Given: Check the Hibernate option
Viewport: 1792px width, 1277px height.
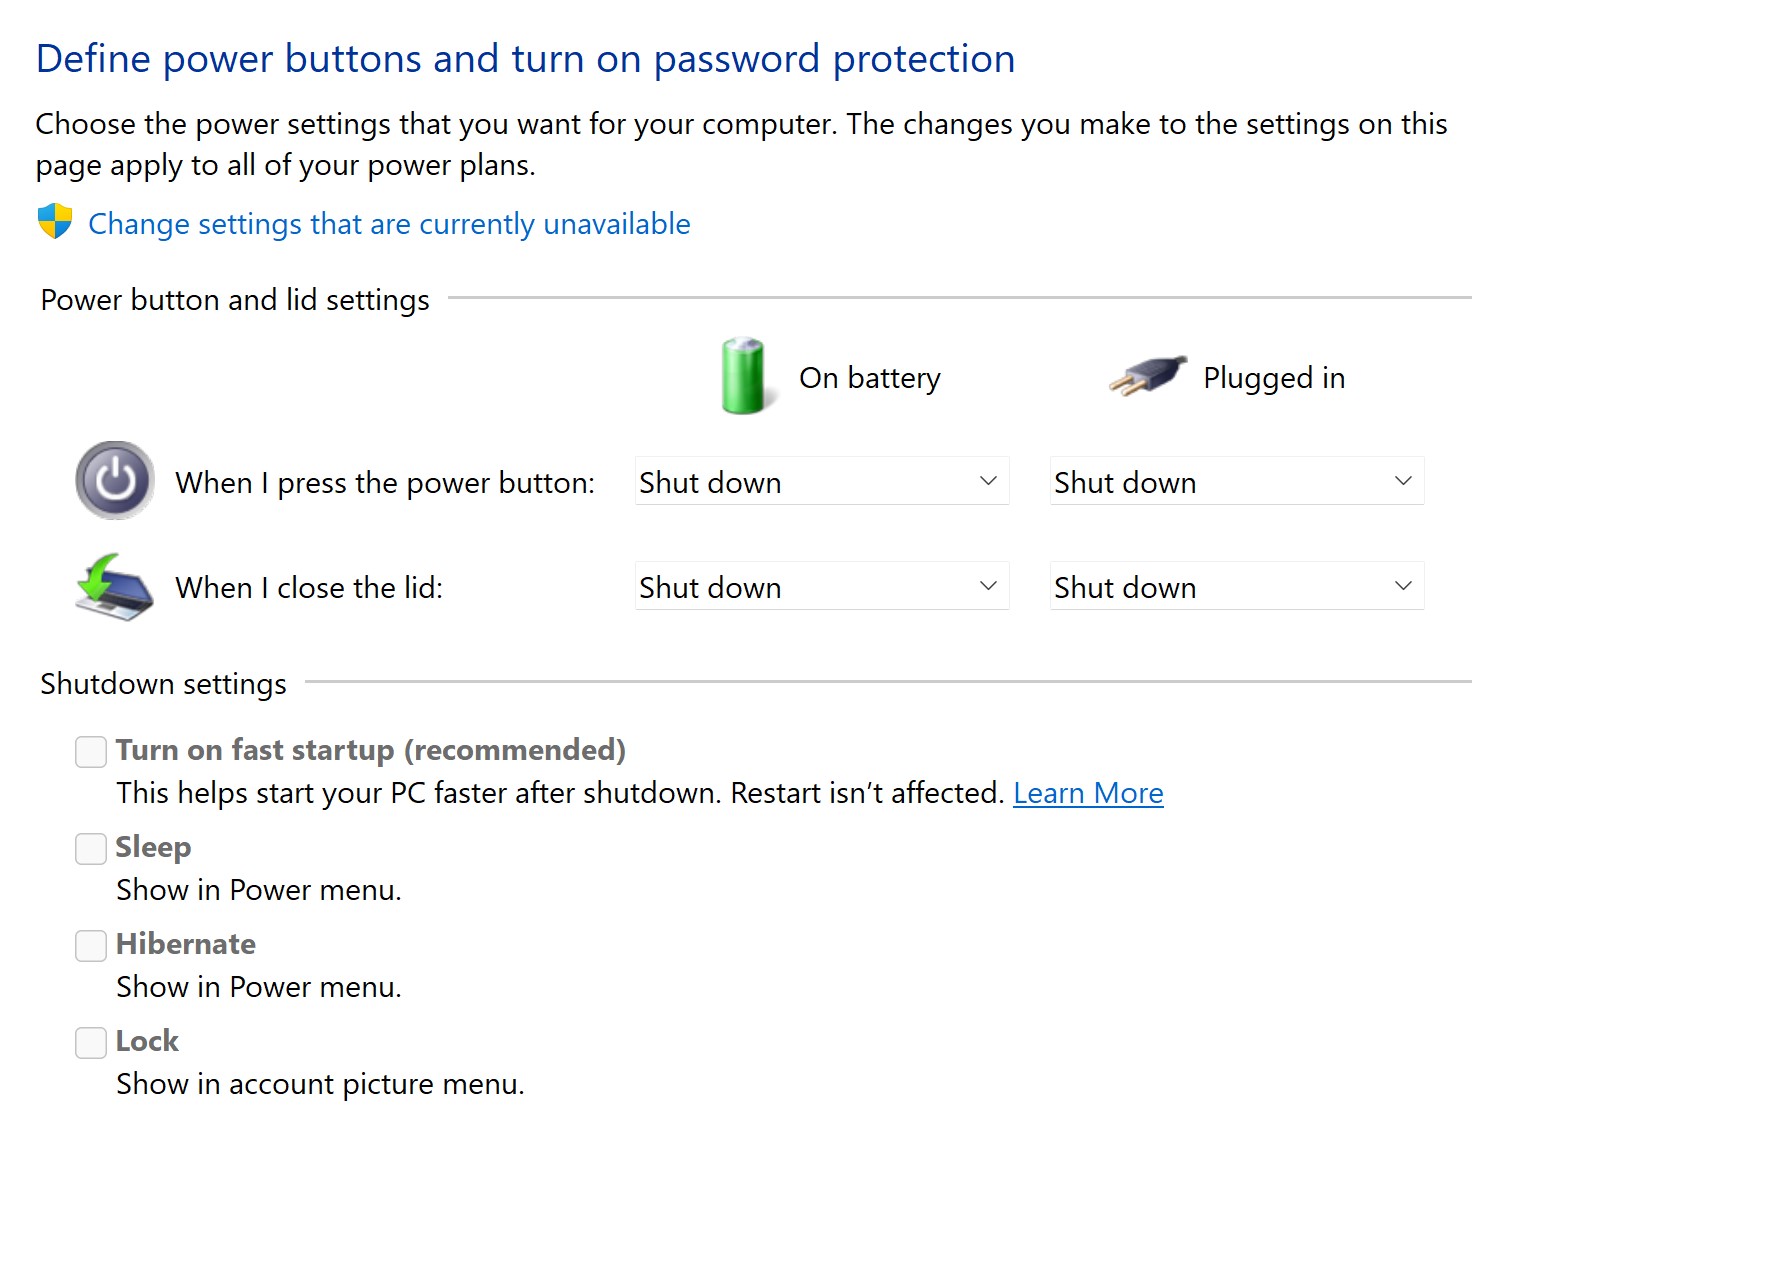Looking at the screenshot, I should coord(91,946).
